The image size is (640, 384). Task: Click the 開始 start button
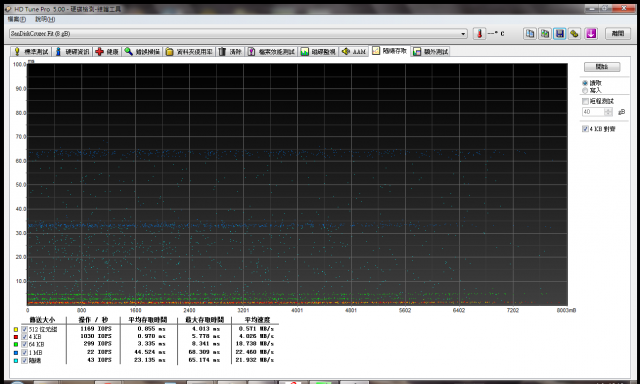(602, 67)
